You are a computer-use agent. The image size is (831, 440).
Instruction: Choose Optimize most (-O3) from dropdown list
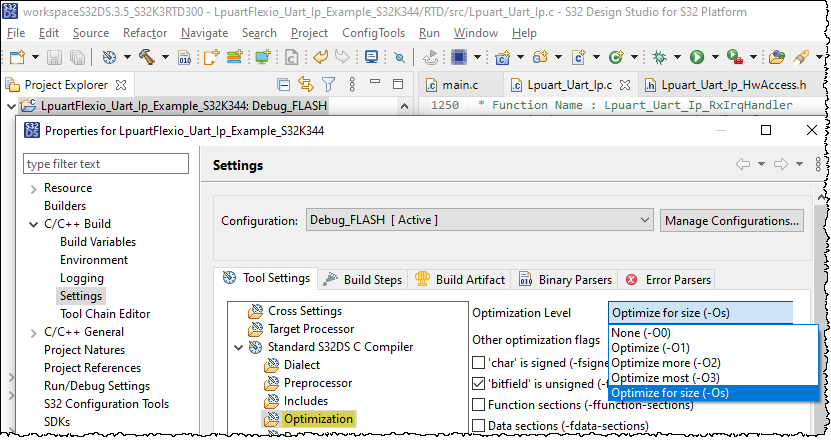point(664,377)
